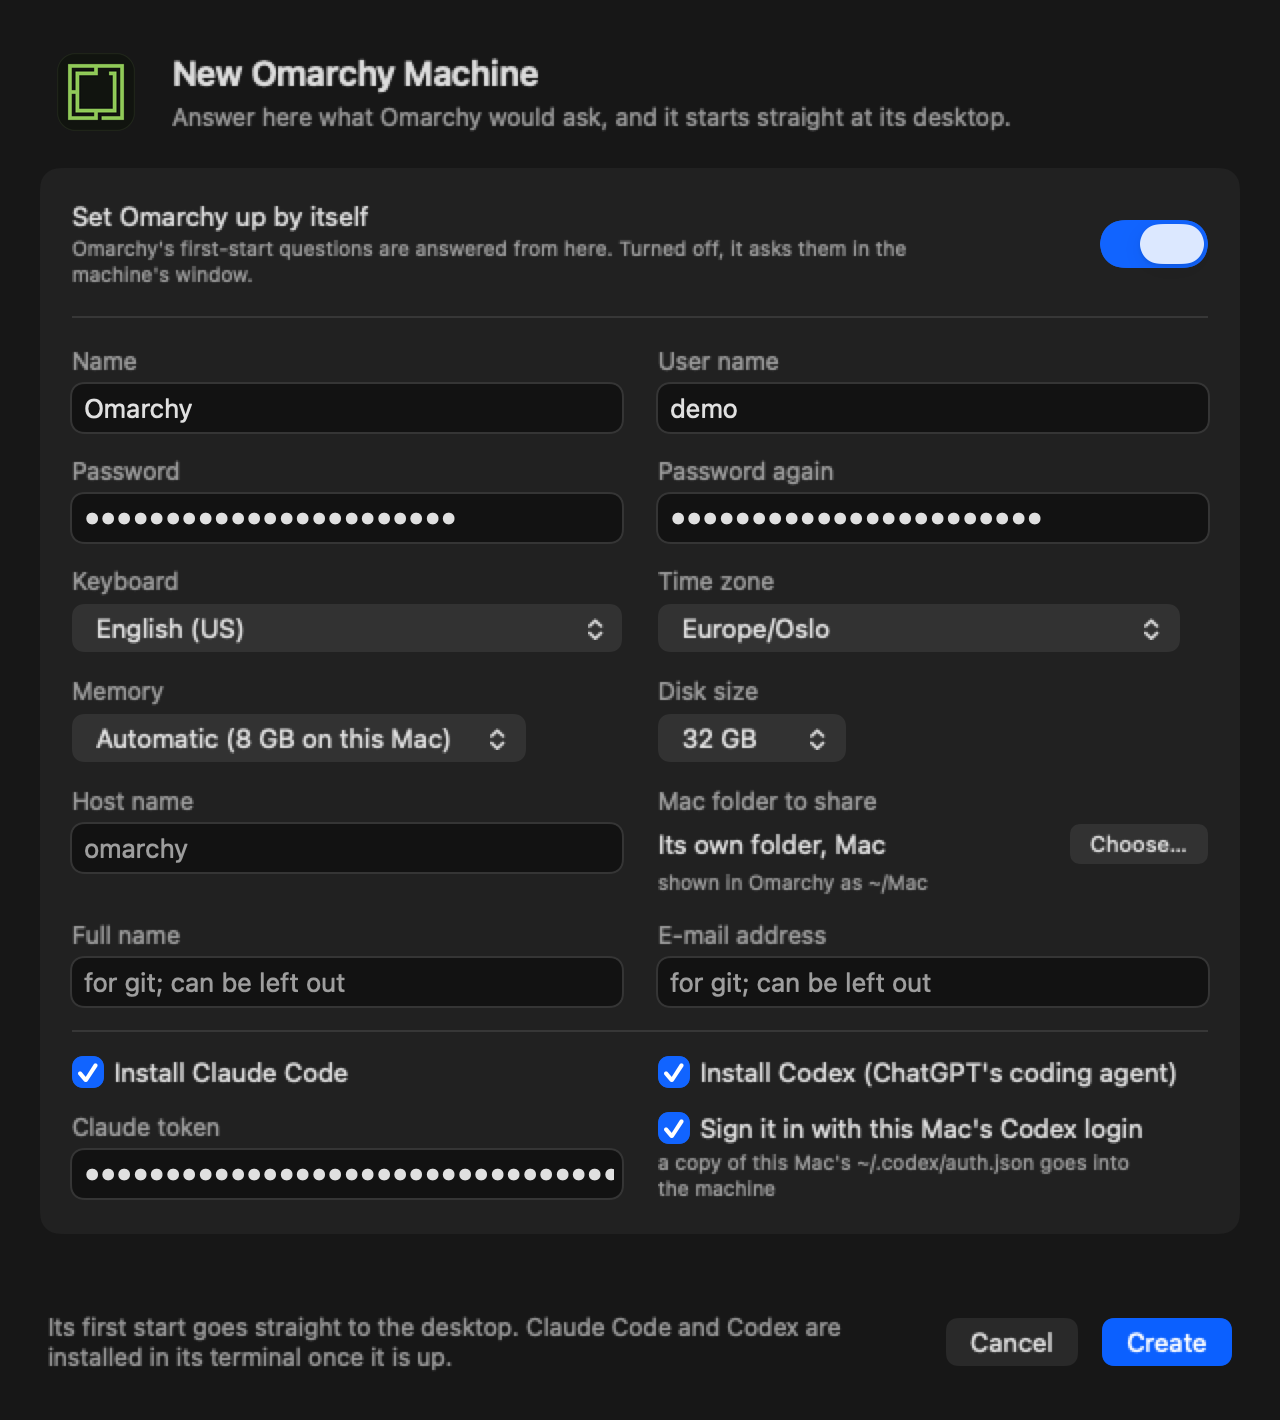Click the Cancel button

click(1012, 1342)
